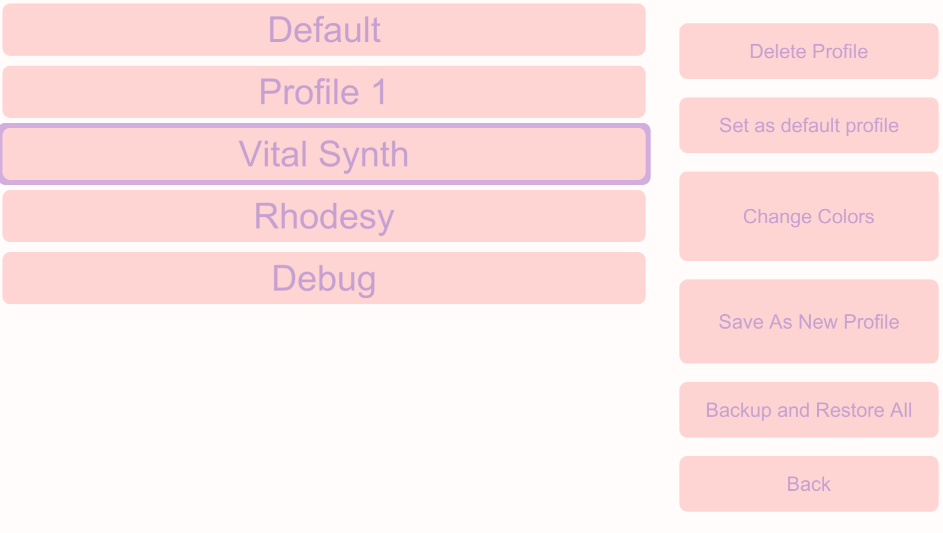
Task: Select the Debug profile
Action: (x=324, y=278)
